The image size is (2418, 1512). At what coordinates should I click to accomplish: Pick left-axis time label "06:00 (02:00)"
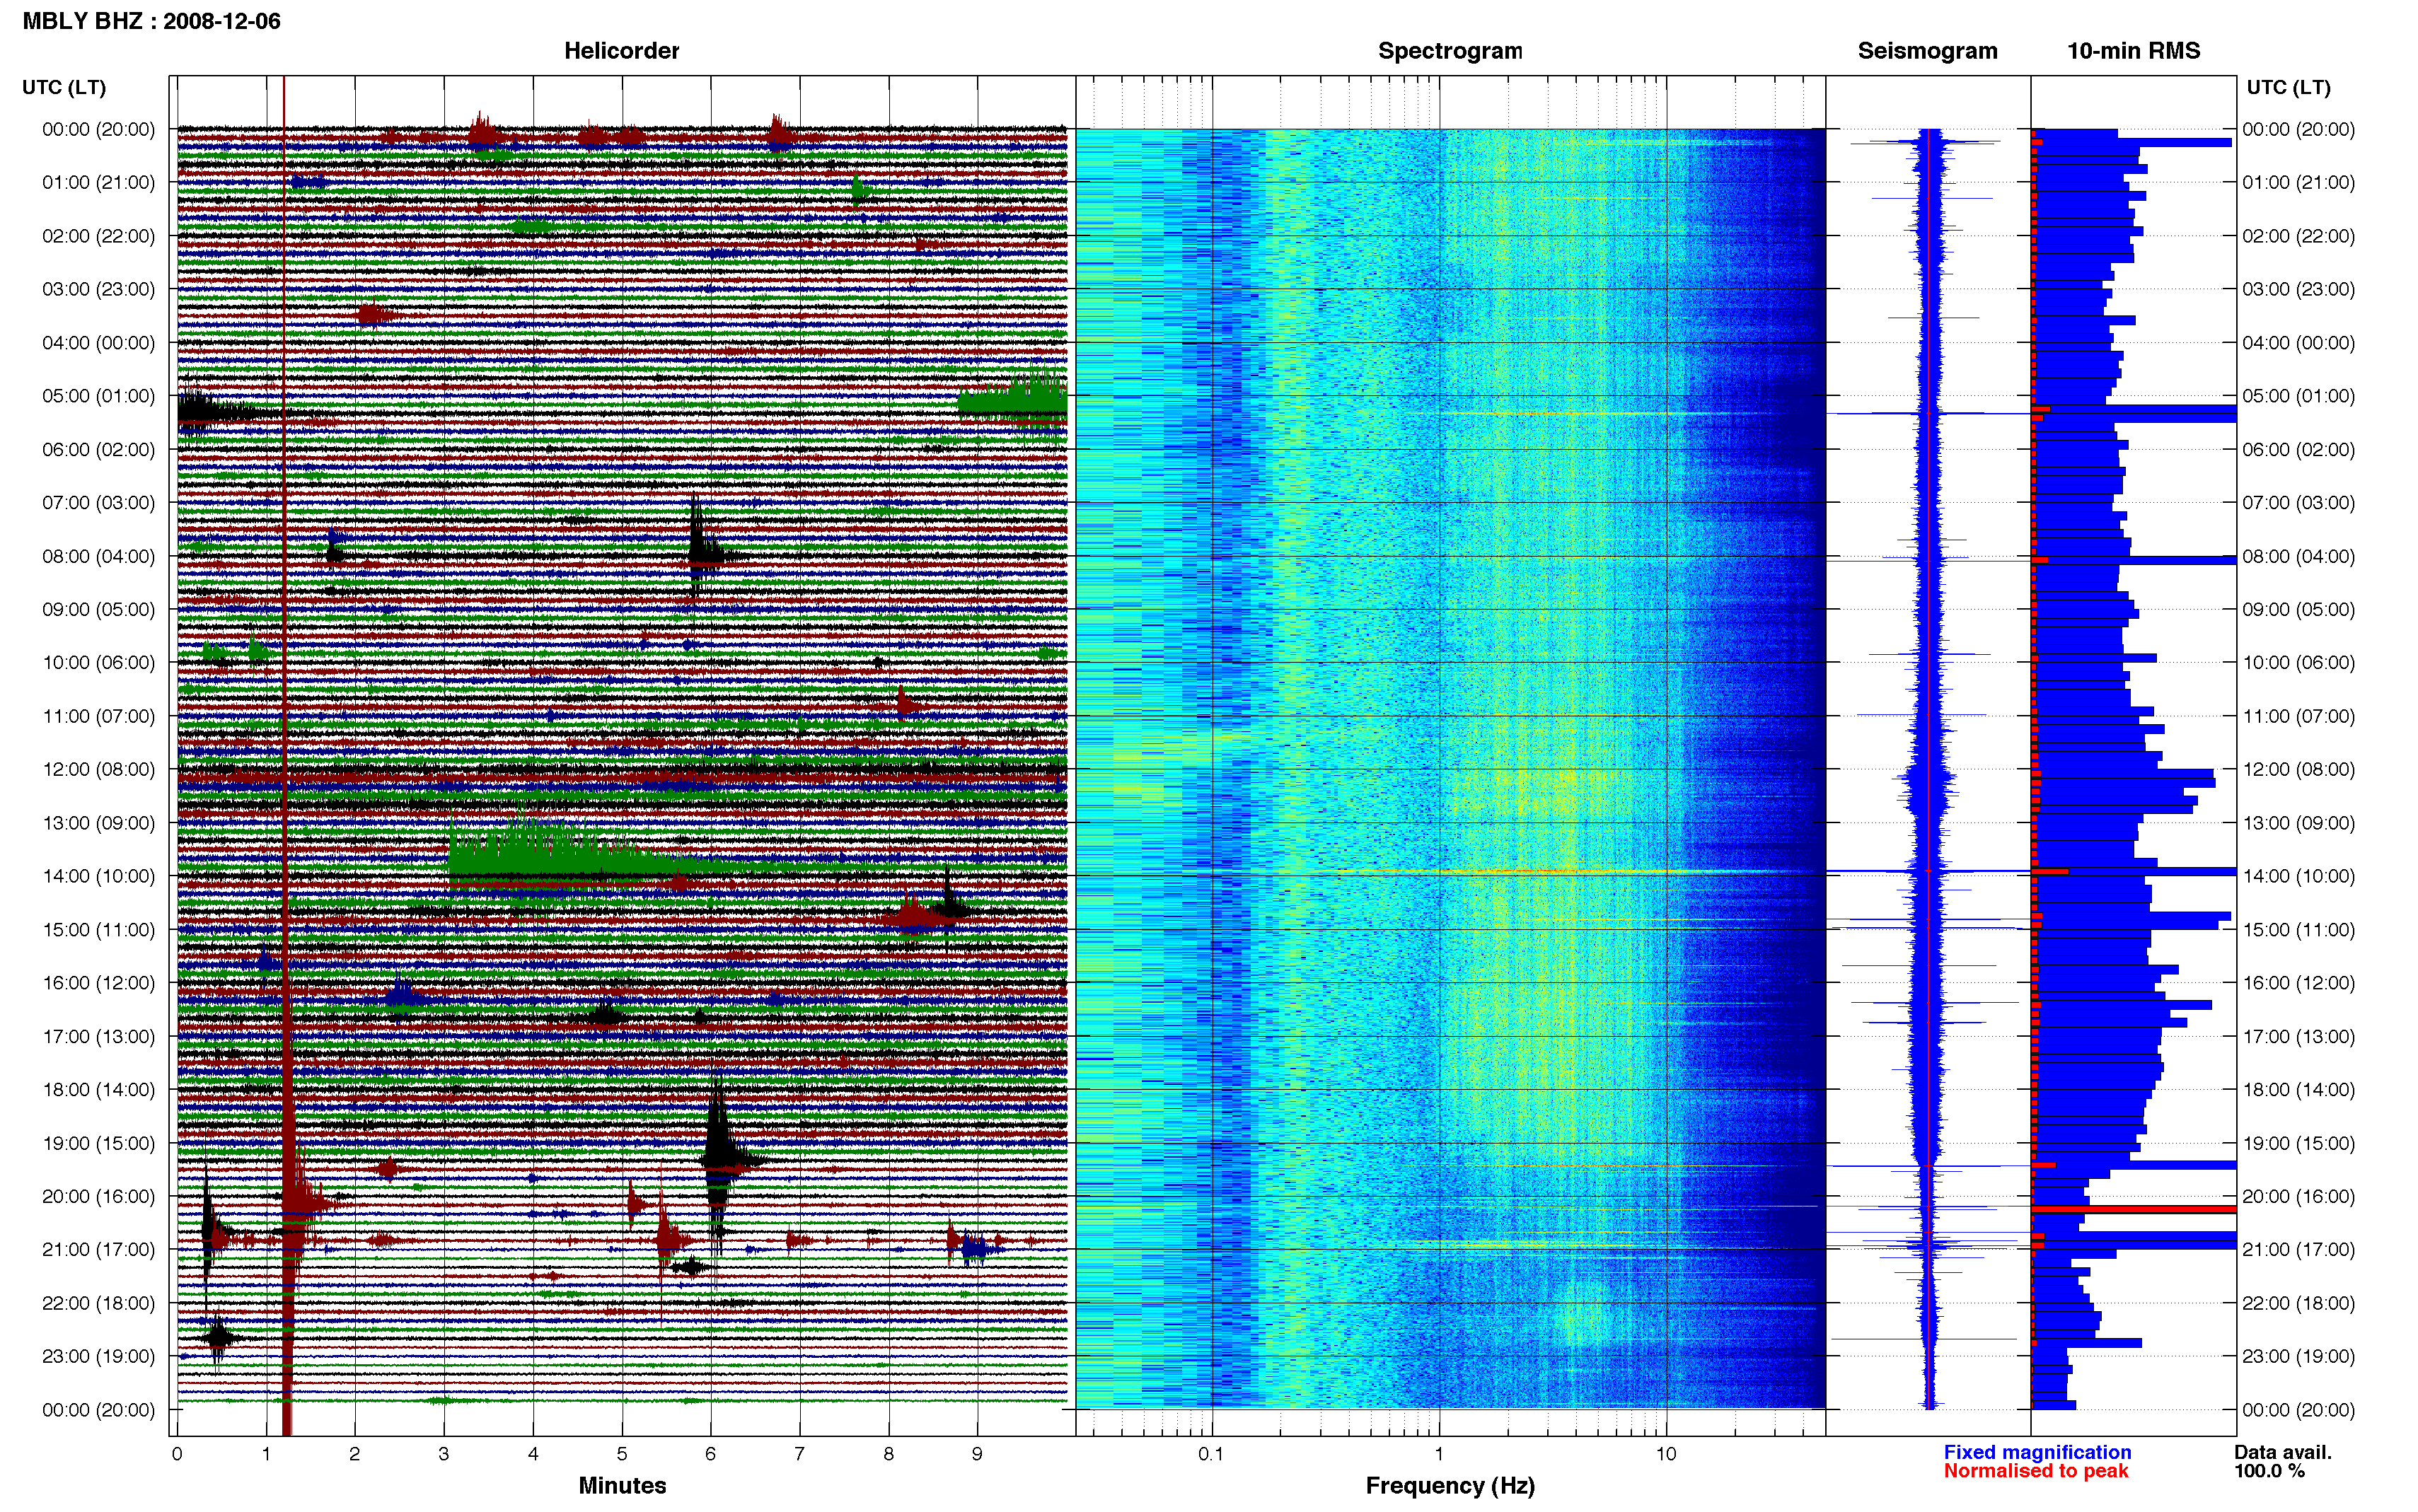point(98,449)
